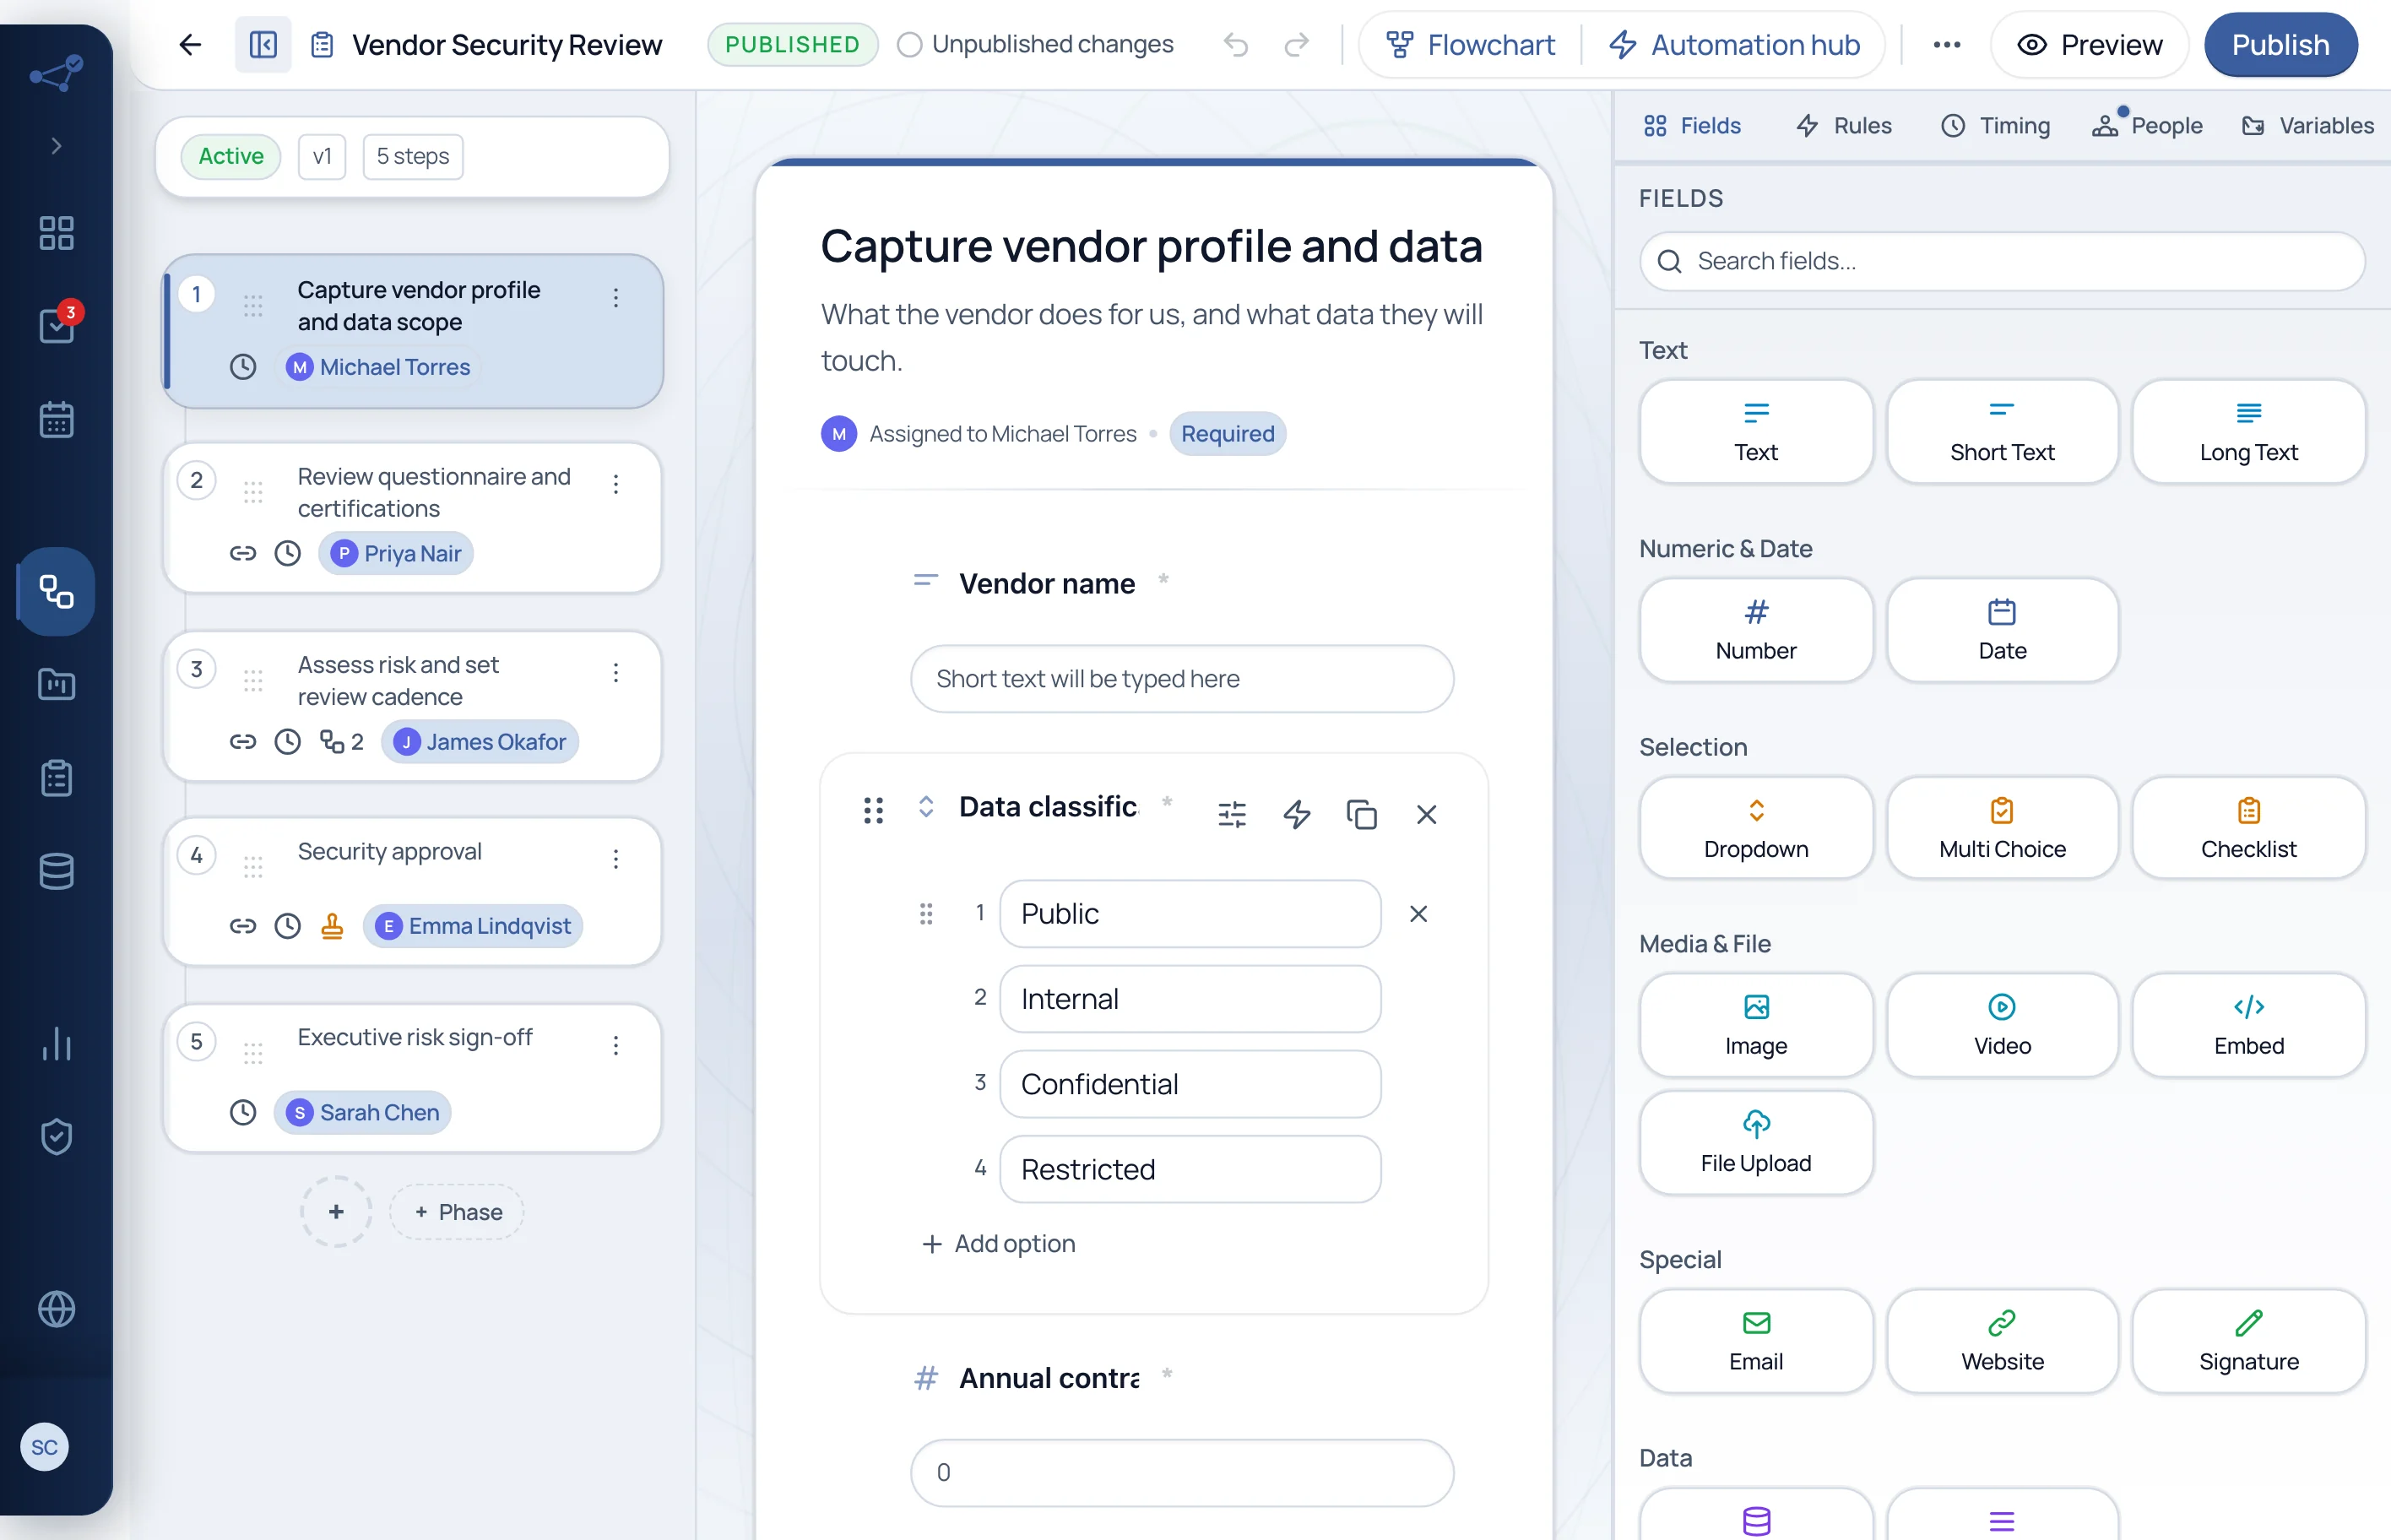The width and height of the screenshot is (2391, 1540).
Task: Click Add option under Data classification
Action: tap(998, 1243)
